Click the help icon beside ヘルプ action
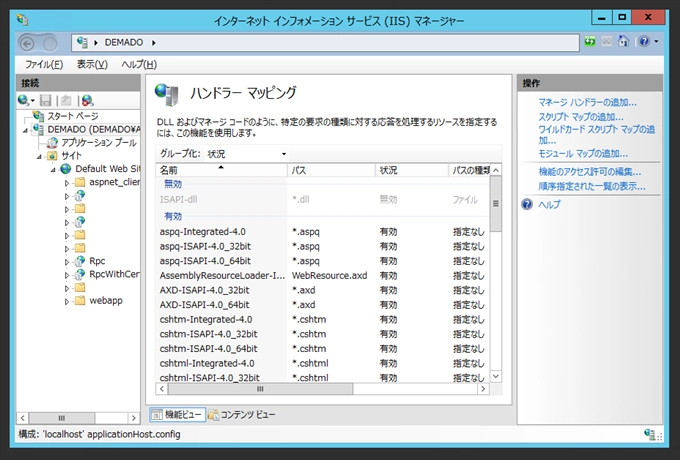This screenshot has height=460, width=680. (527, 204)
